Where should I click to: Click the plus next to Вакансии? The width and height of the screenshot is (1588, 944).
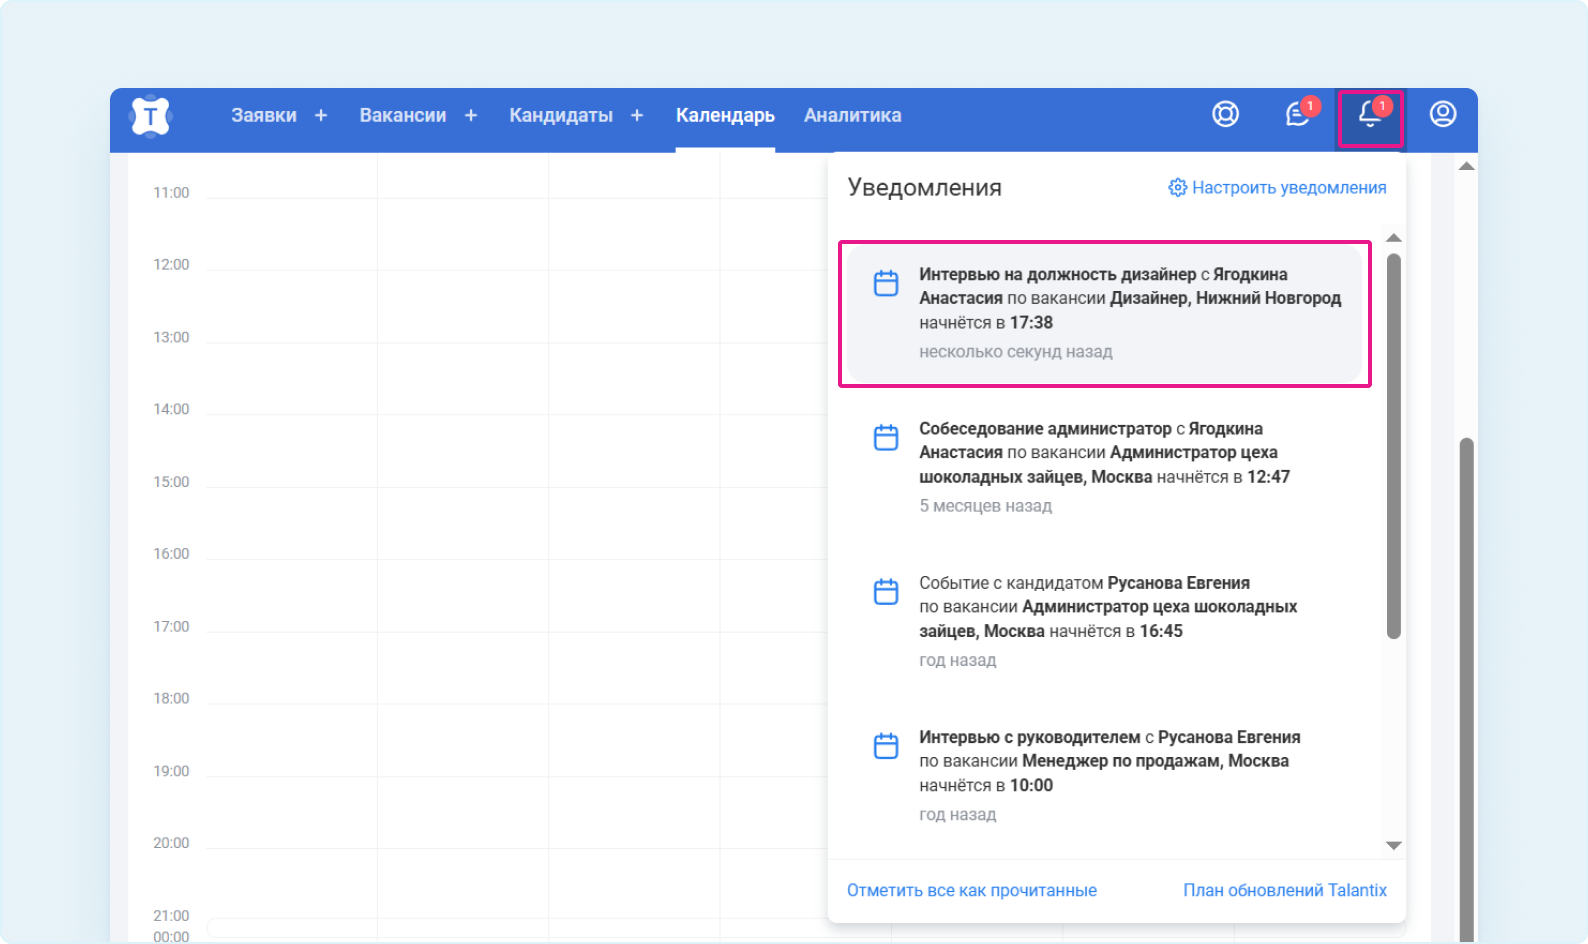click(471, 116)
